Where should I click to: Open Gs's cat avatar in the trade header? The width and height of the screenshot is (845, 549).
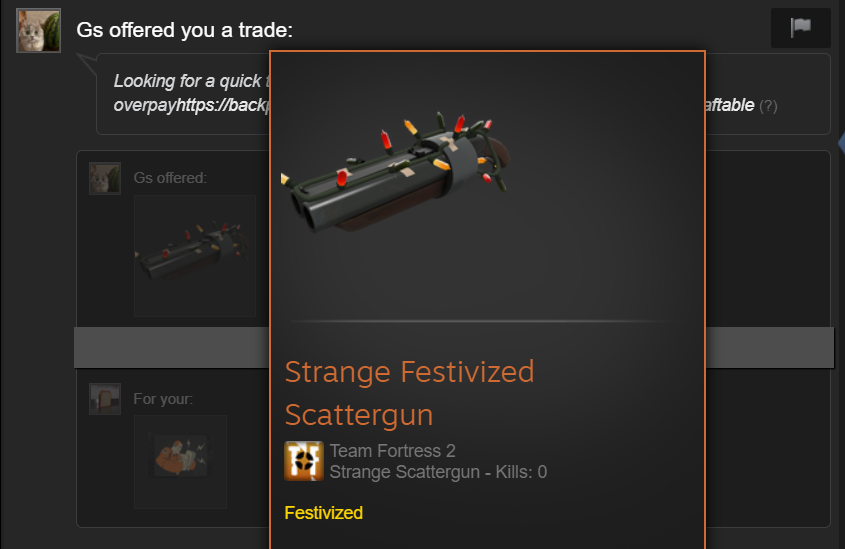coord(38,31)
